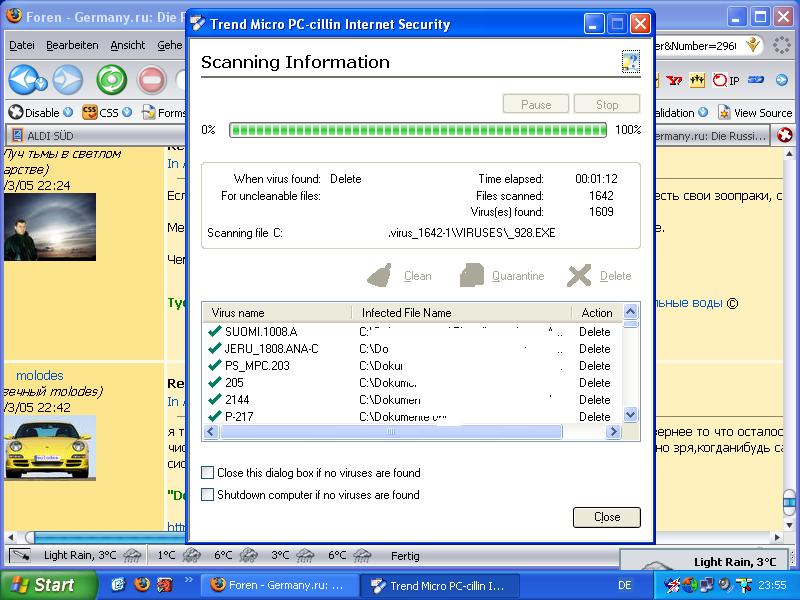Open the Datei menu
The image size is (800, 600).
pos(22,45)
